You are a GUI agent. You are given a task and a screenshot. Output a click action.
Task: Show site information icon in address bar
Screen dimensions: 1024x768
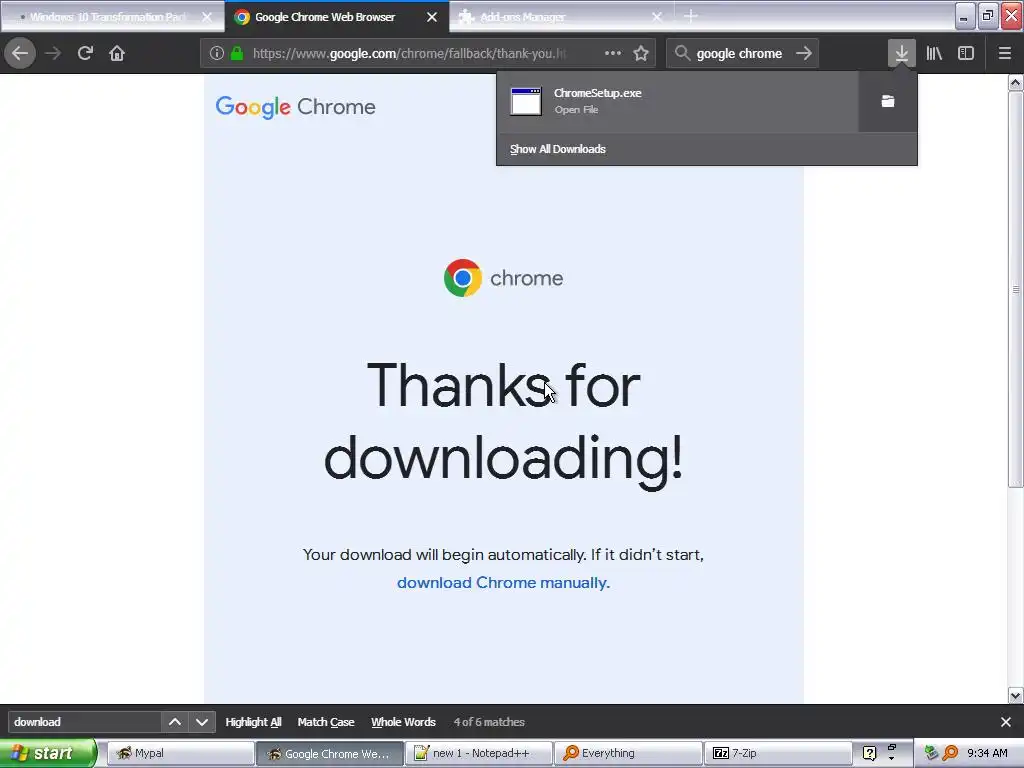click(x=217, y=54)
